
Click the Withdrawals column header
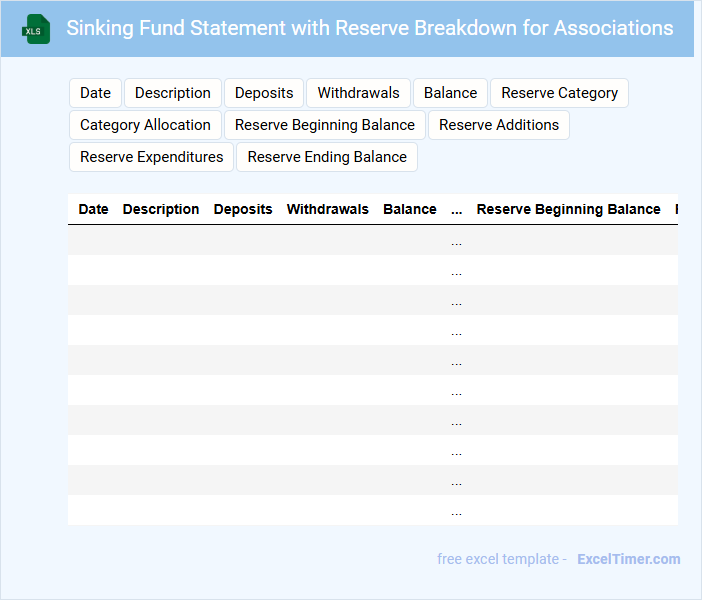[327, 209]
